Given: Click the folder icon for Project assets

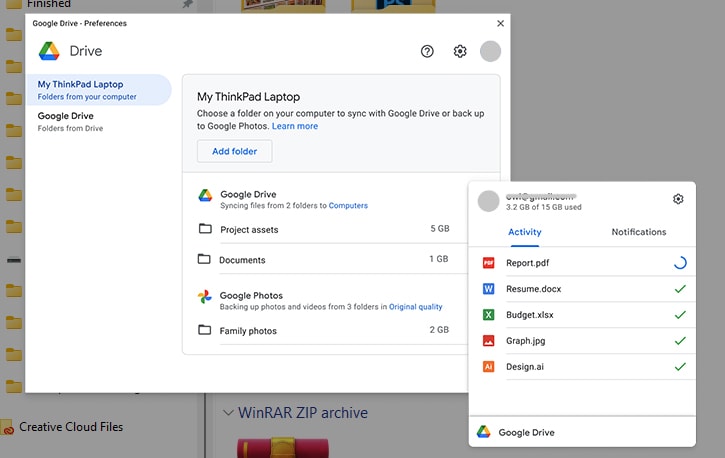Looking at the screenshot, I should click(x=205, y=229).
